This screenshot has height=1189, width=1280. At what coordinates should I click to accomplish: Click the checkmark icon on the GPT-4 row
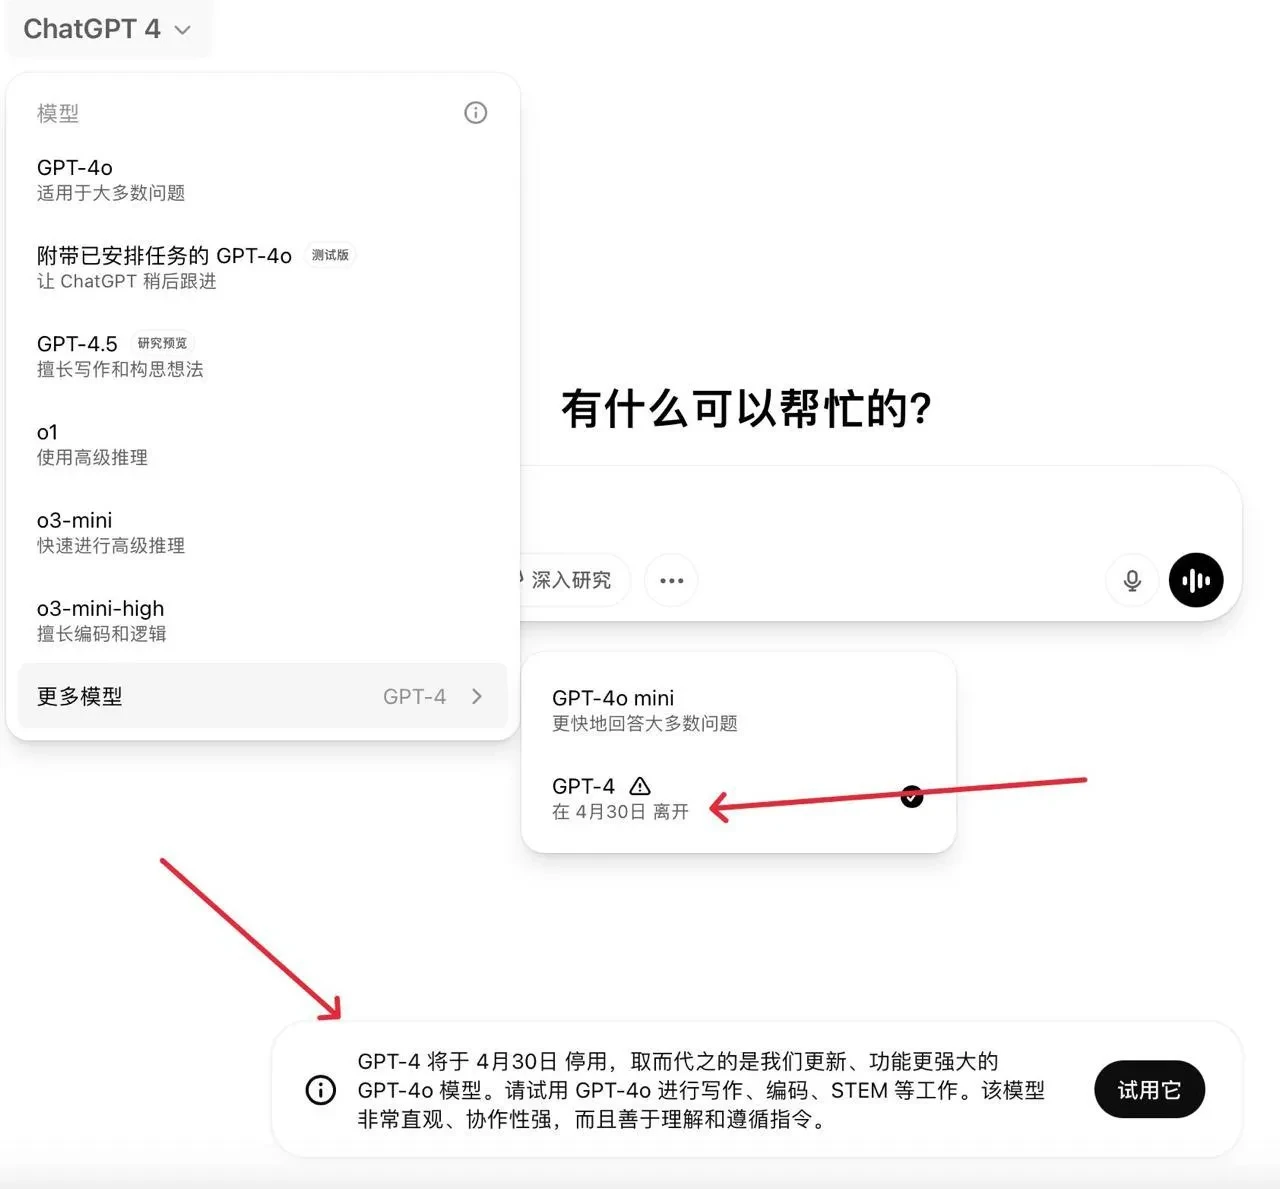[912, 797]
